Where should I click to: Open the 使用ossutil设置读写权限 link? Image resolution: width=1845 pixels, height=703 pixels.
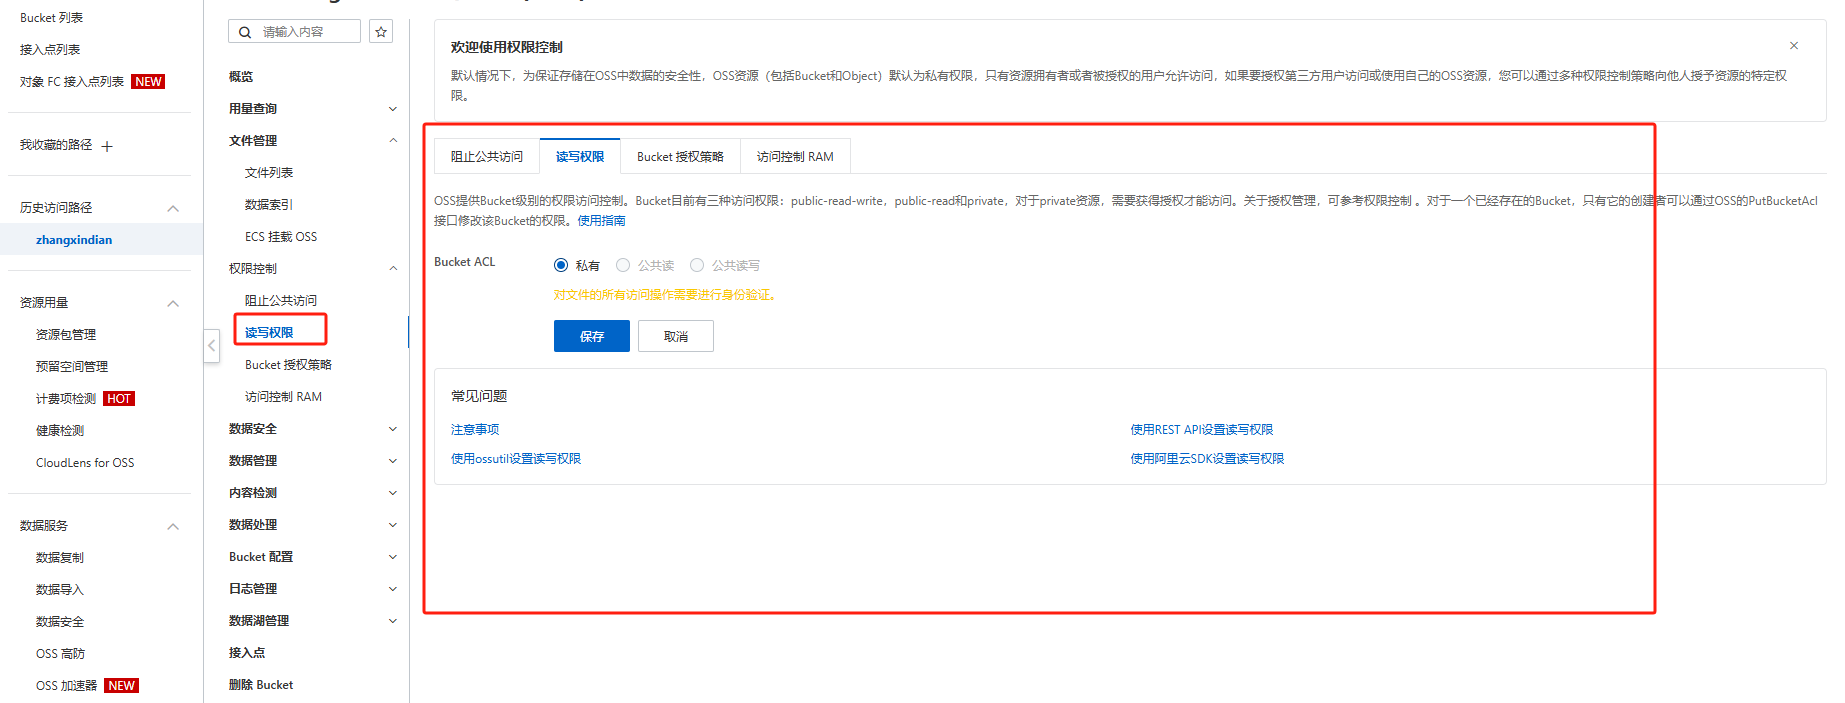coord(516,459)
